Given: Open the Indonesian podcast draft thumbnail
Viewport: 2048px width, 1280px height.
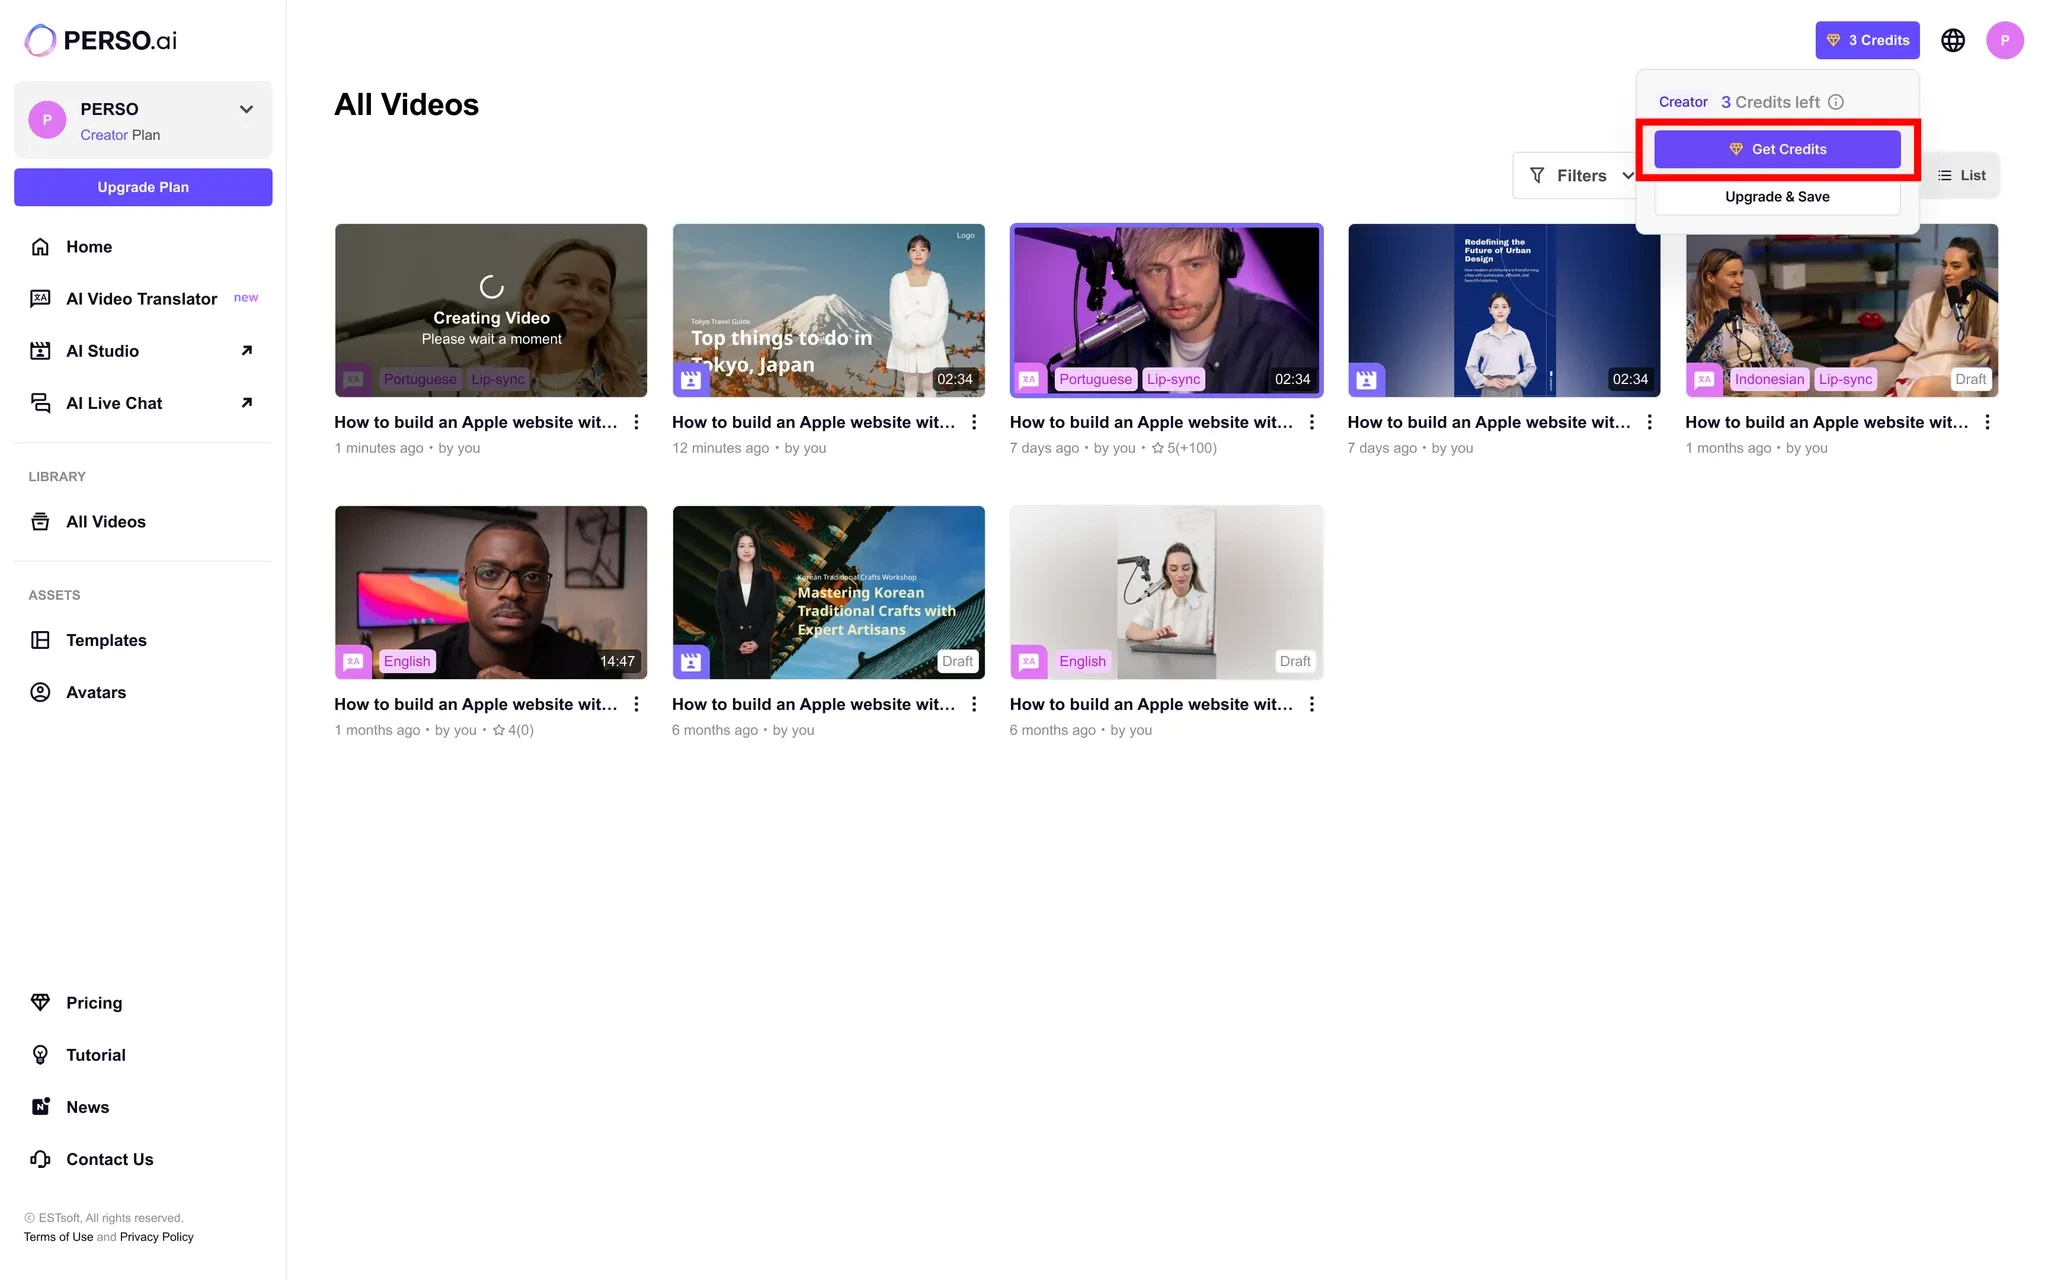Looking at the screenshot, I should (x=1841, y=310).
